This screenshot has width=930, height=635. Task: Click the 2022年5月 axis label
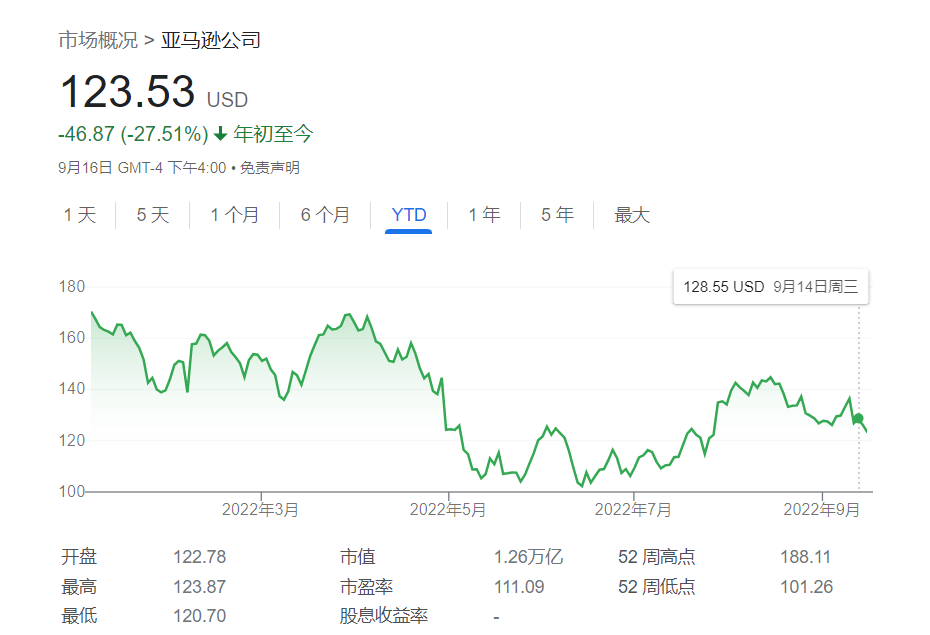[x=448, y=510]
